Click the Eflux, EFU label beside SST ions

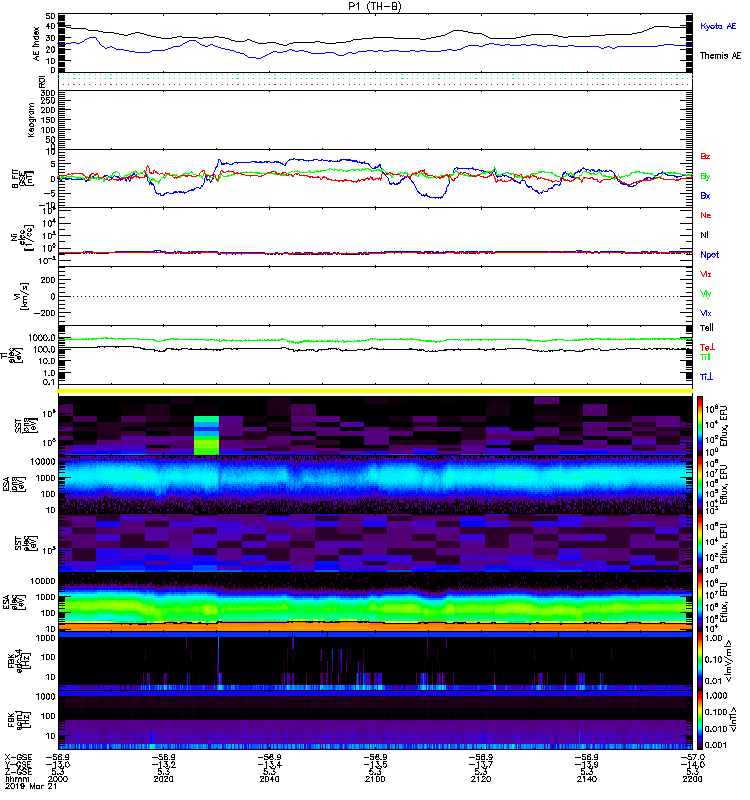point(724,426)
